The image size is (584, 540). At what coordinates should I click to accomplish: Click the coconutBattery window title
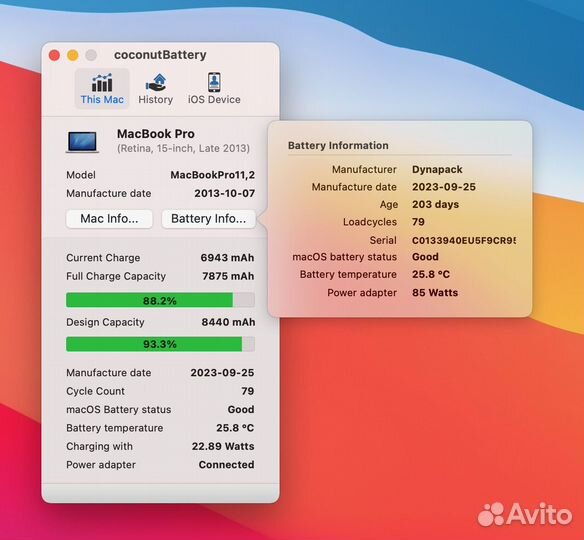tap(160, 55)
